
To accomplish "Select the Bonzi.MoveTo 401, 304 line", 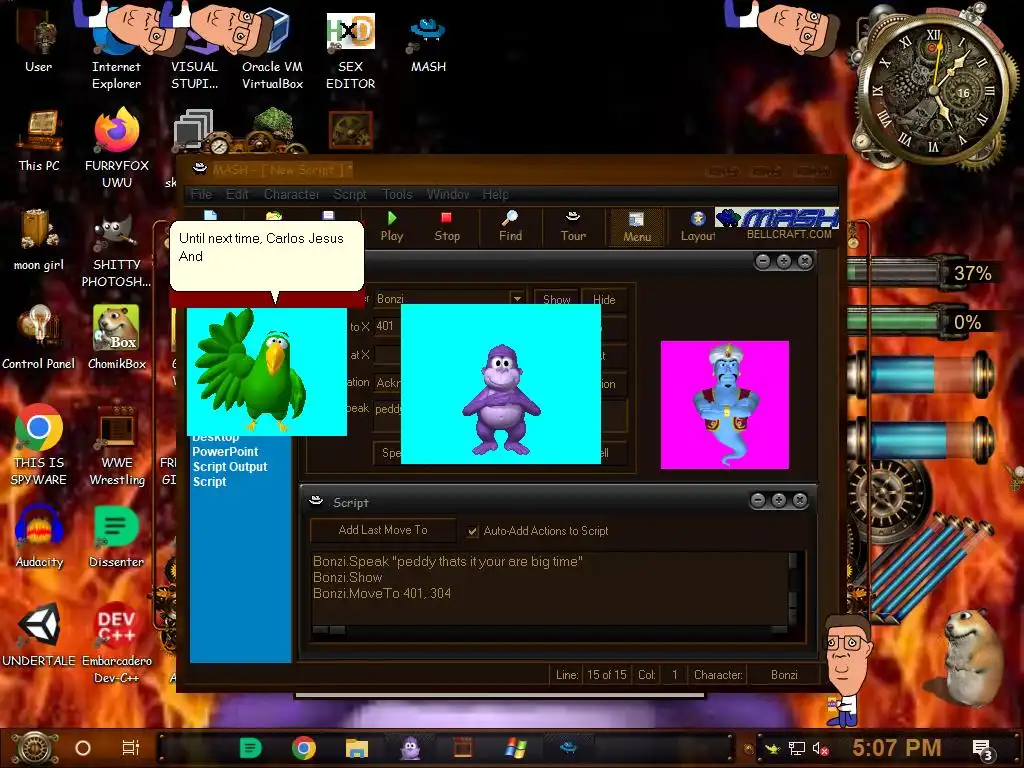I will pos(382,594).
